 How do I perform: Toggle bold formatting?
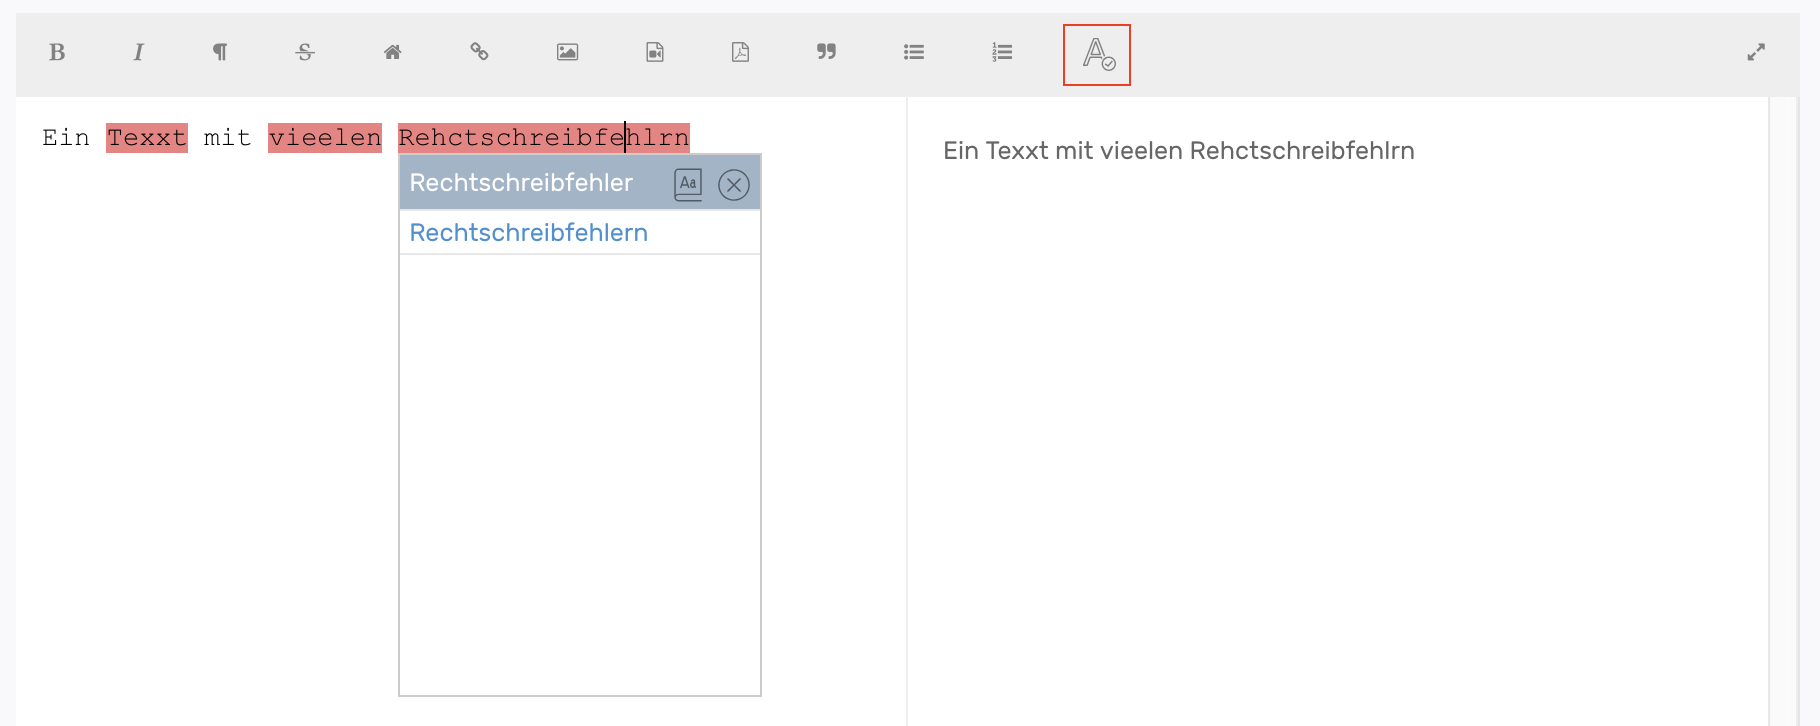tap(57, 53)
